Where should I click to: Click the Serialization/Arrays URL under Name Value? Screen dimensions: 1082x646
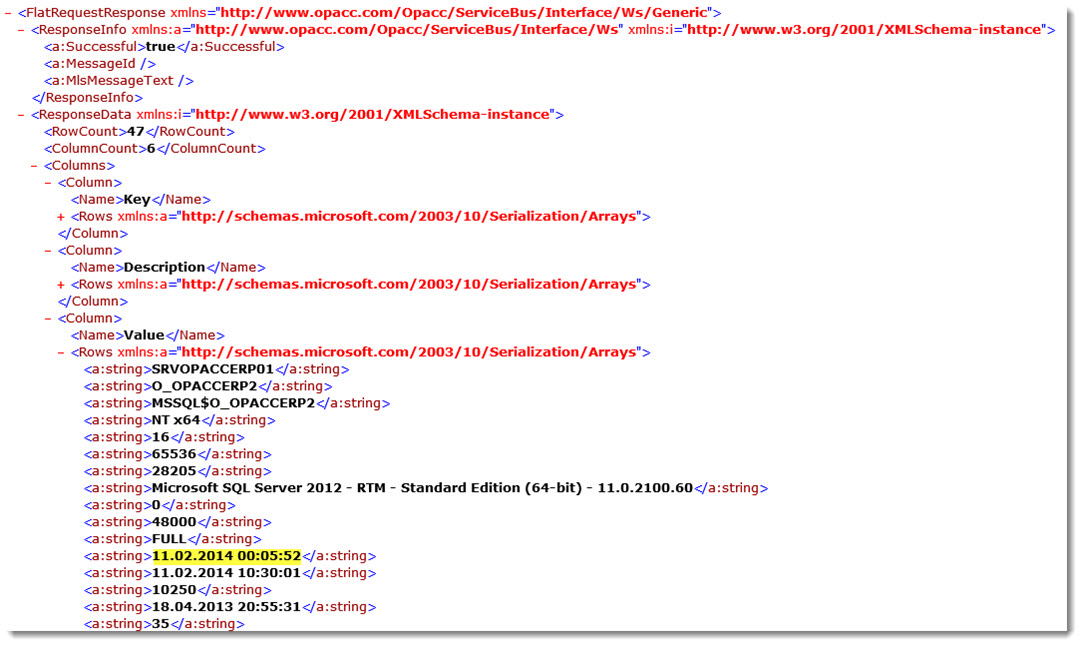click(409, 352)
